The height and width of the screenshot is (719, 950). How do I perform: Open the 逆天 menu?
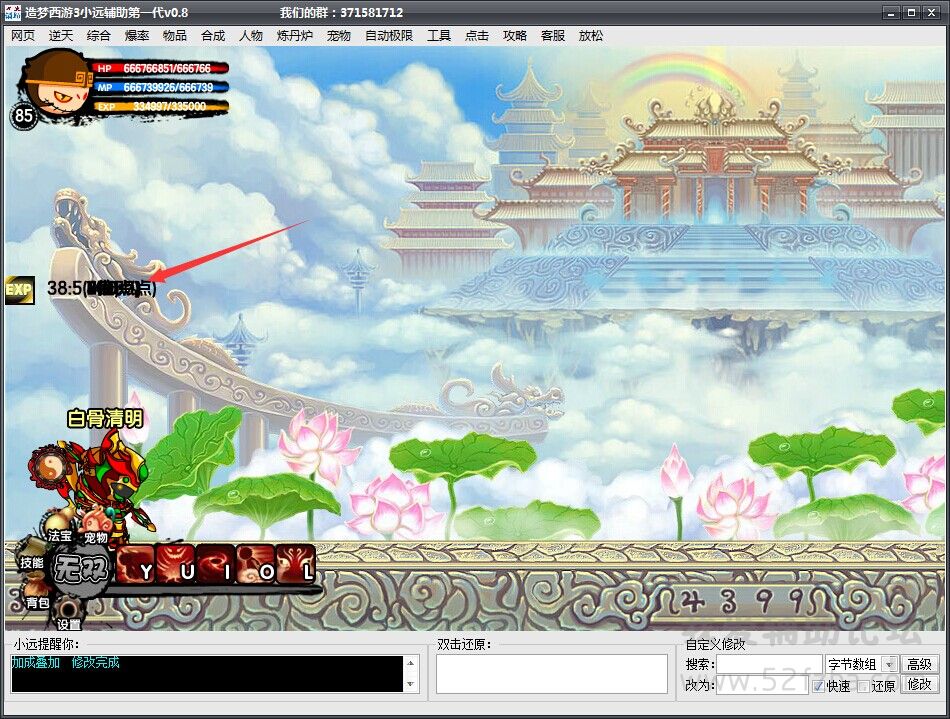[x=61, y=36]
